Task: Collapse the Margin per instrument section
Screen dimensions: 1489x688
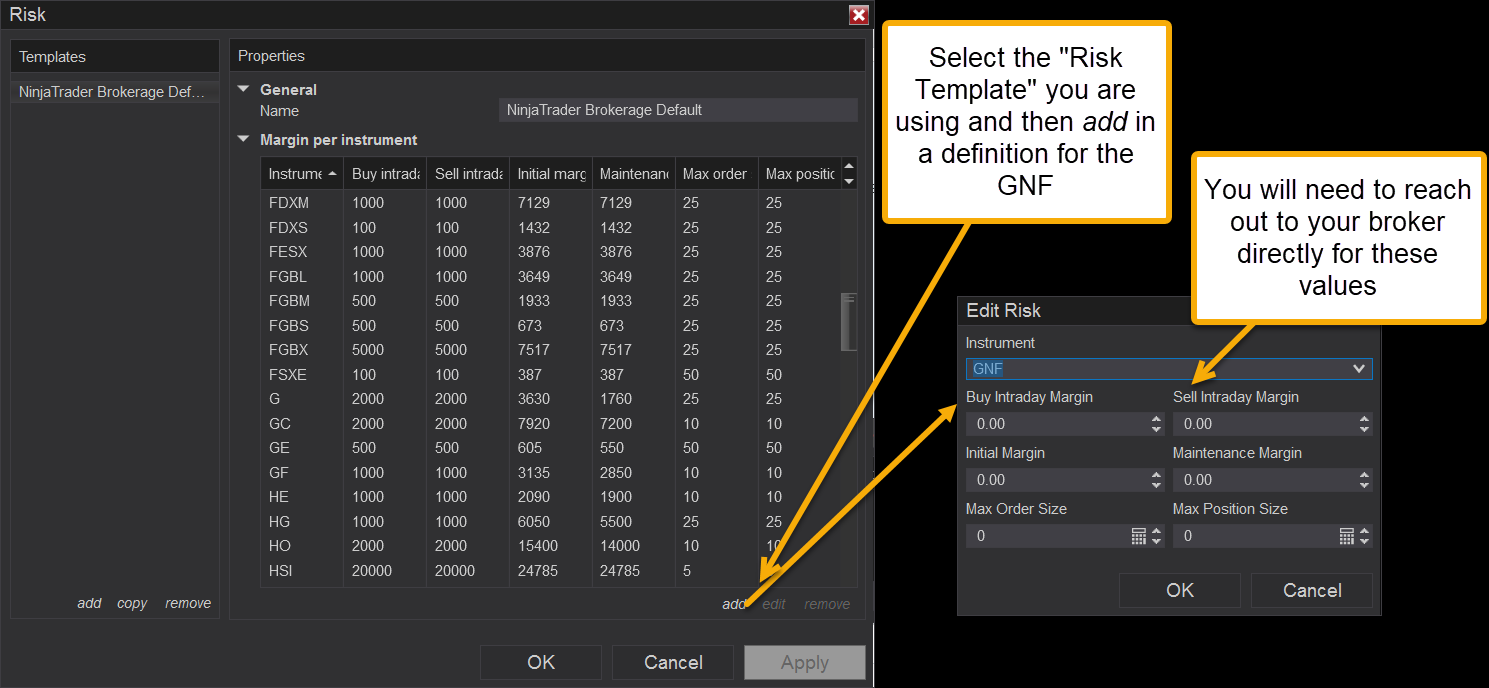Action: click(243, 139)
